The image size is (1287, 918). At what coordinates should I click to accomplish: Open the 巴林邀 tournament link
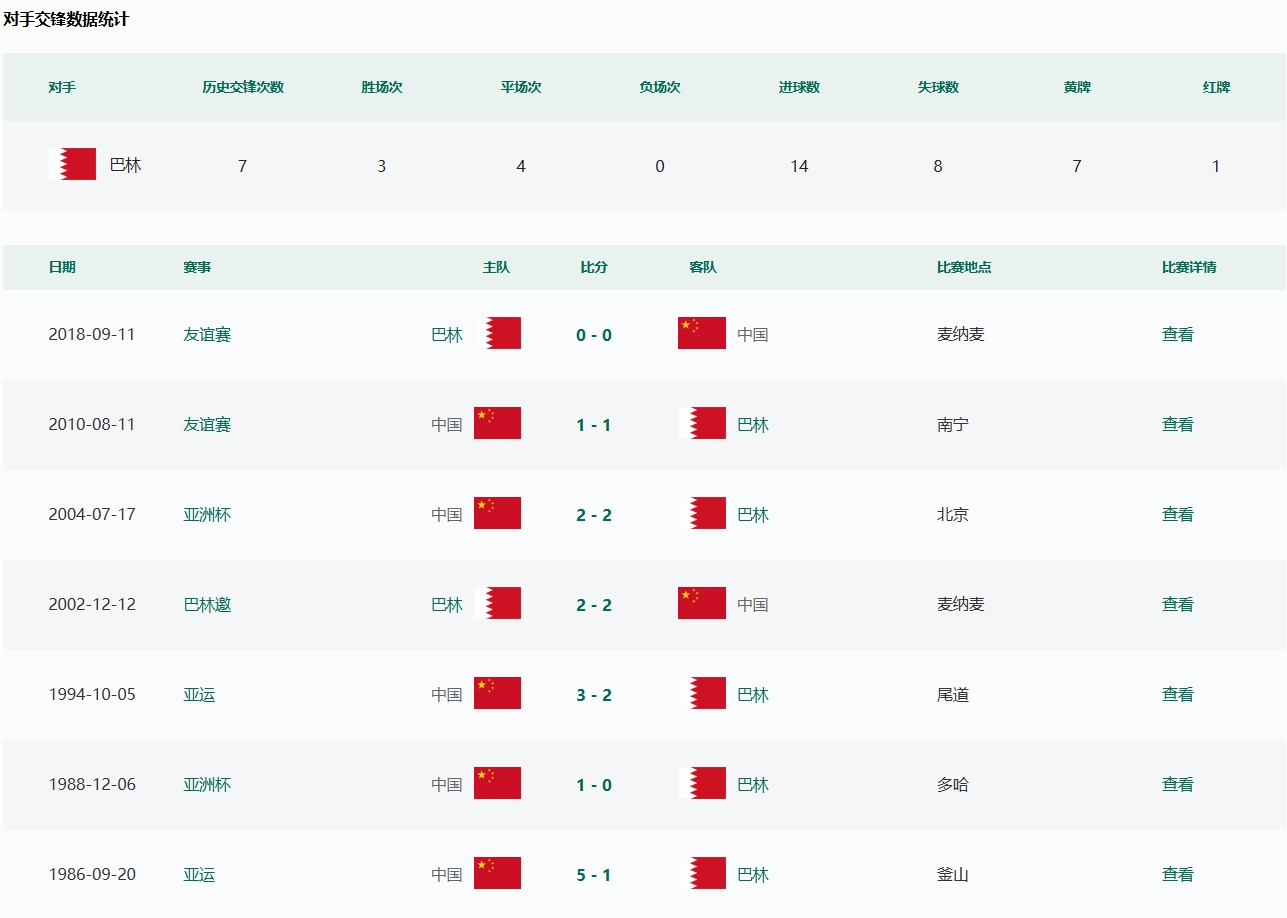tap(207, 605)
